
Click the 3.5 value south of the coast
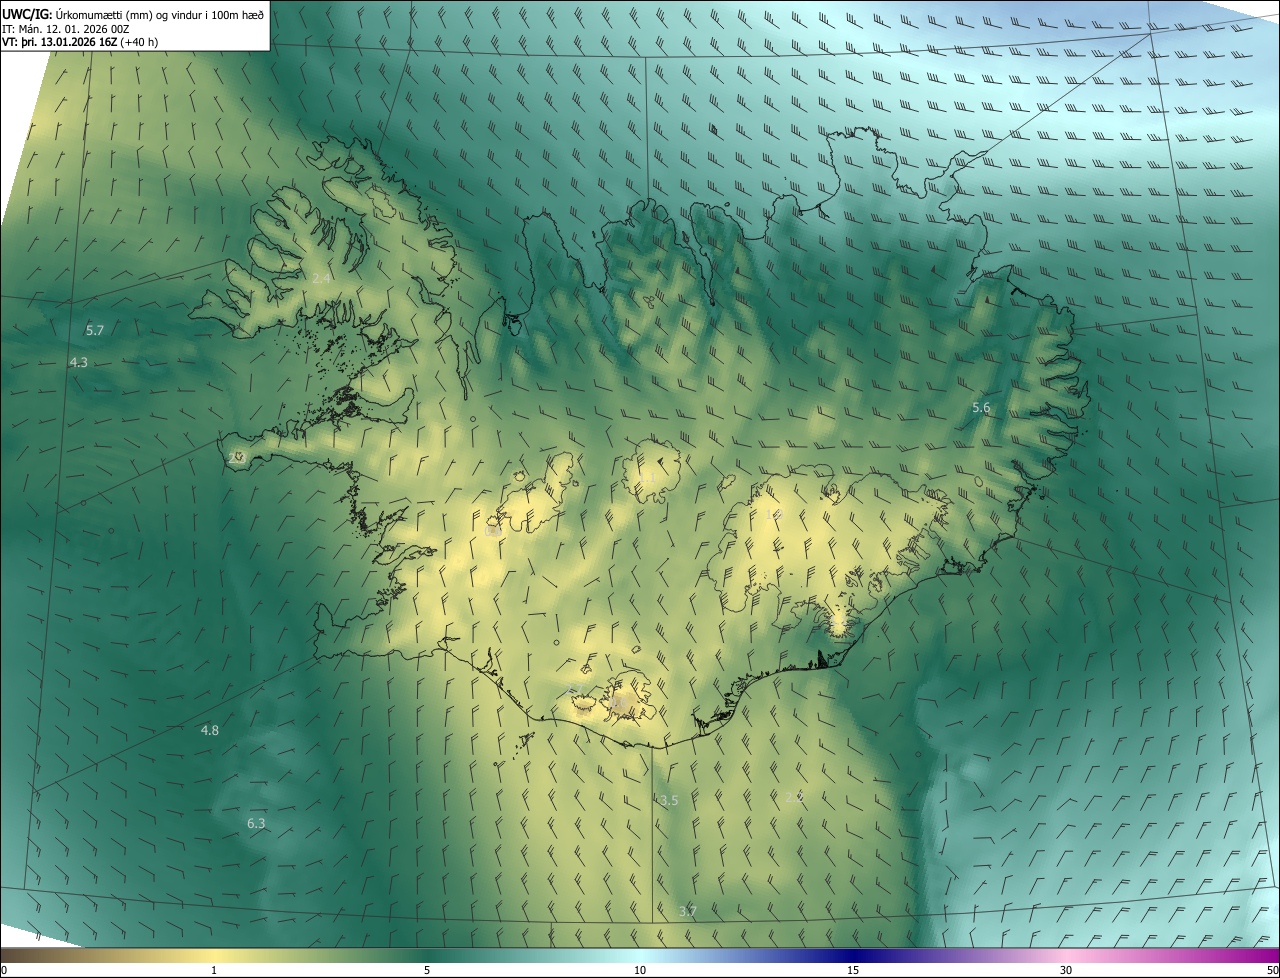click(669, 800)
